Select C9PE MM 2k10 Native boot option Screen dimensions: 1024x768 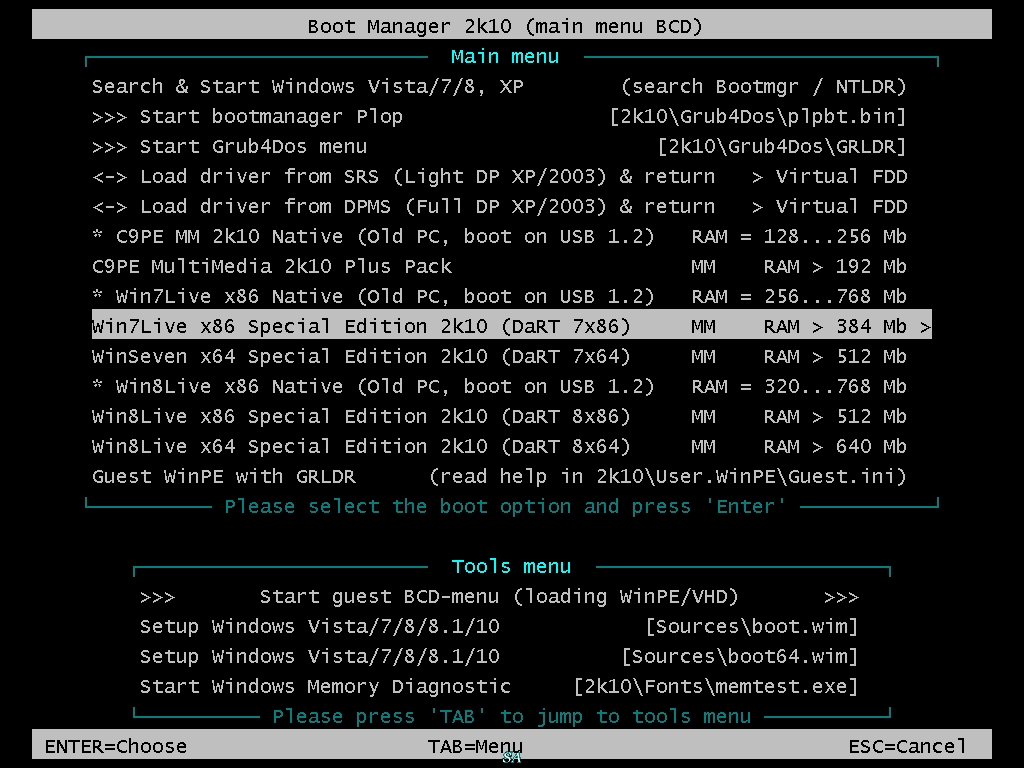point(500,237)
